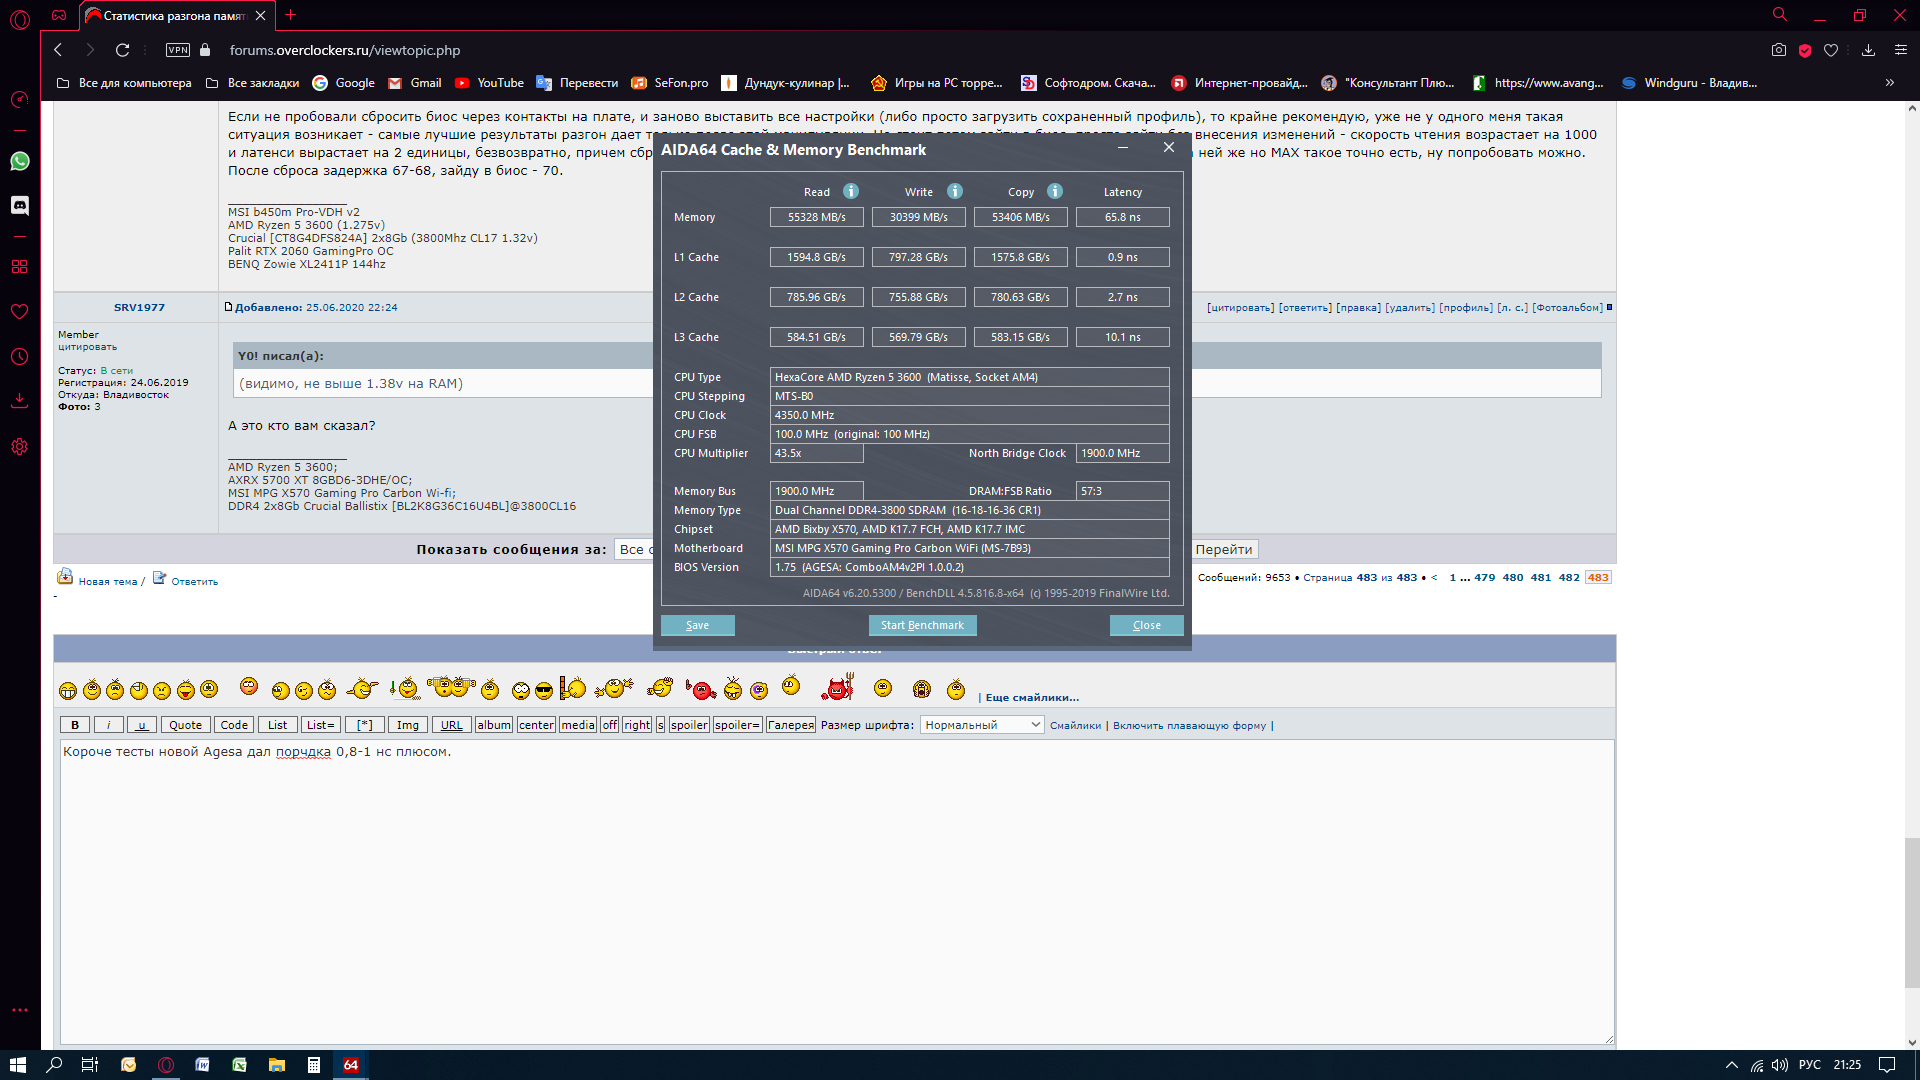The width and height of the screenshot is (1920, 1080).
Task: Launch AIDA64 from the taskbar
Action: point(351,1065)
